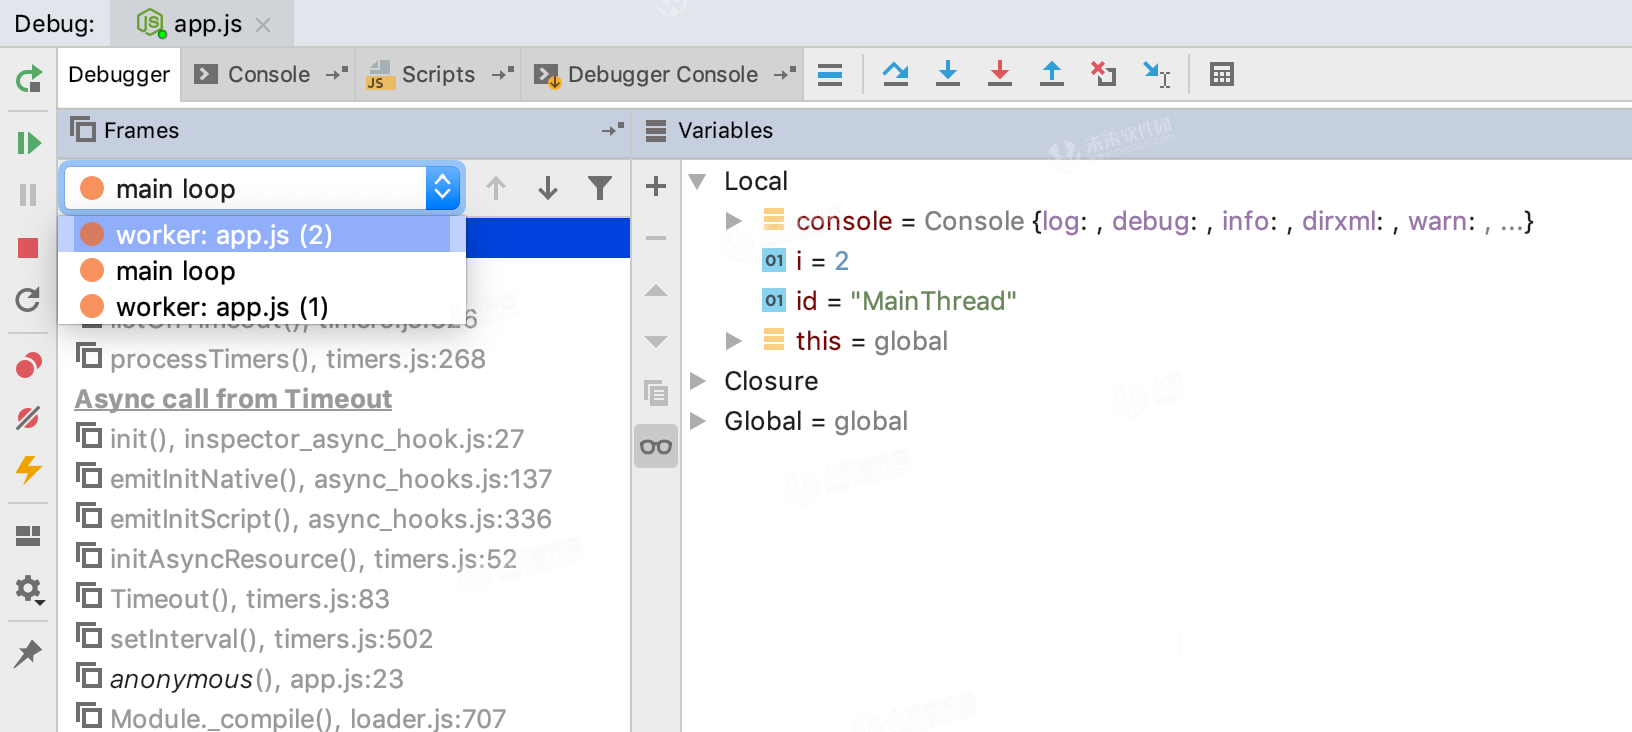The width and height of the screenshot is (1632, 732).
Task: View breakpoints list
Action: 29,365
